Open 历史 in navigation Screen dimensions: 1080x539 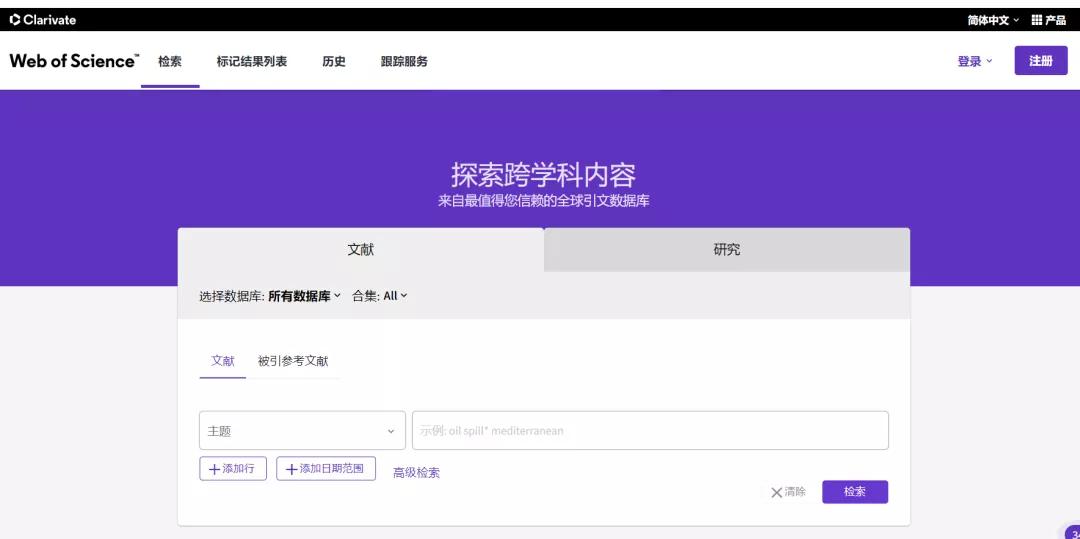click(333, 61)
